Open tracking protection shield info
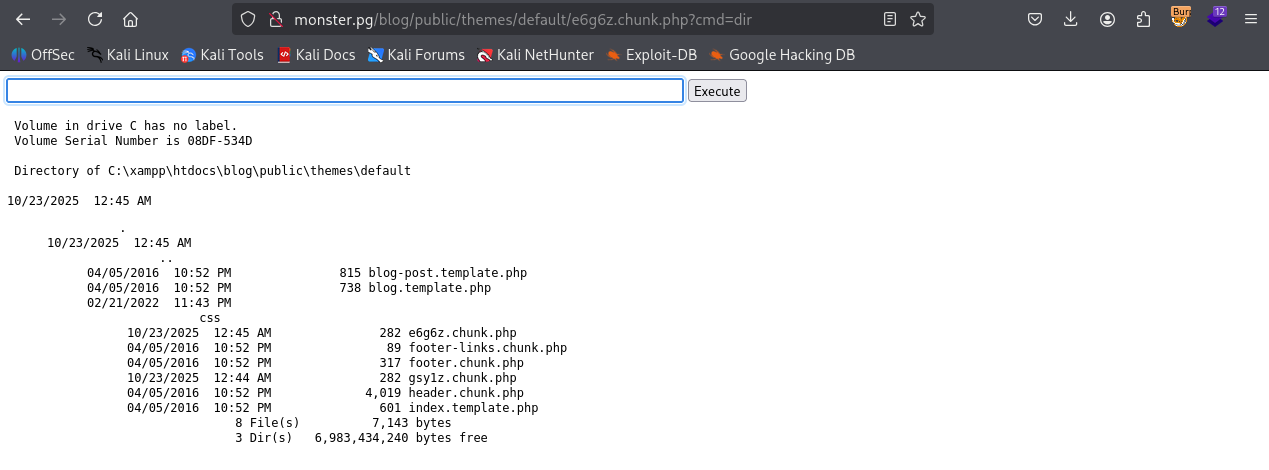Image resolution: width=1269 pixels, height=470 pixels. click(x=248, y=19)
